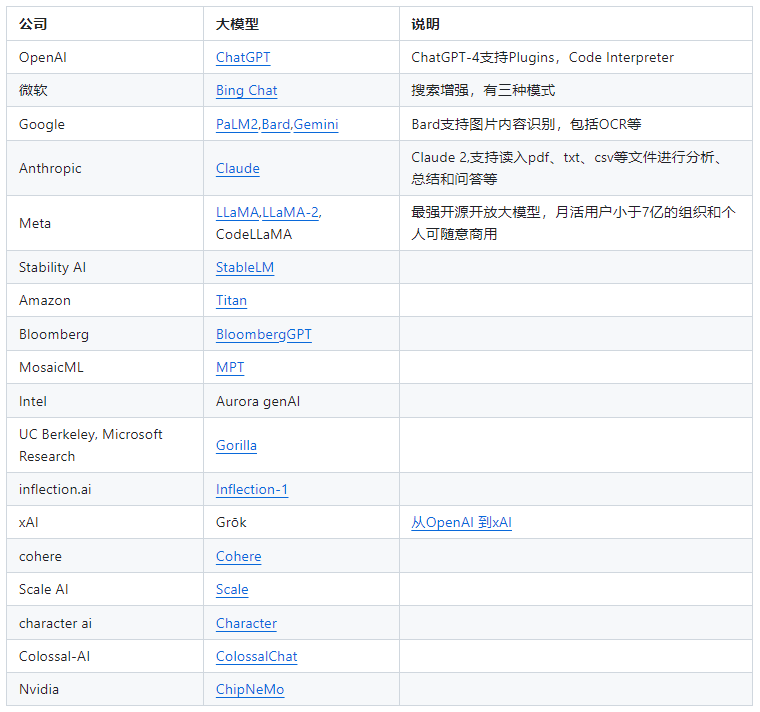Image resolution: width=760 pixels, height=712 pixels.
Task: Click the CodeLLaMA text in Meta row
Action: point(254,235)
